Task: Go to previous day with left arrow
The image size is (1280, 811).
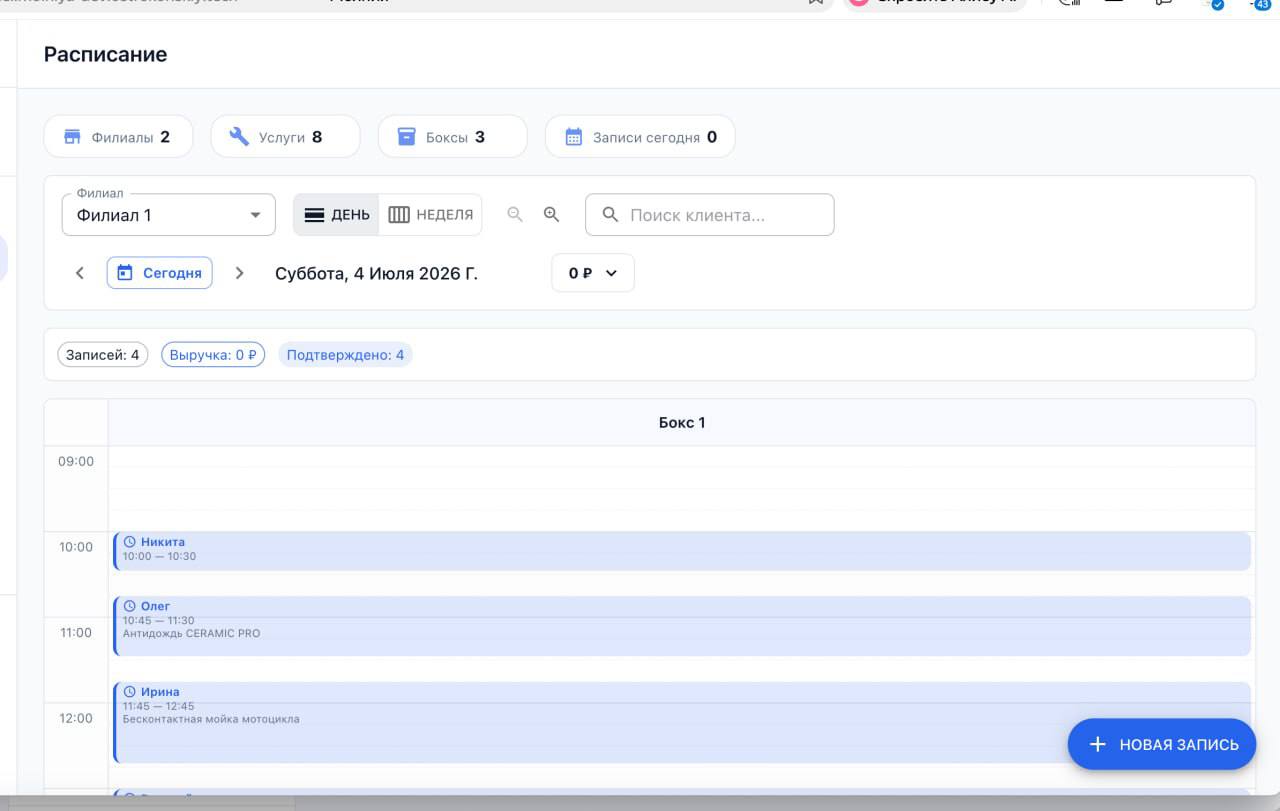Action: click(x=80, y=273)
